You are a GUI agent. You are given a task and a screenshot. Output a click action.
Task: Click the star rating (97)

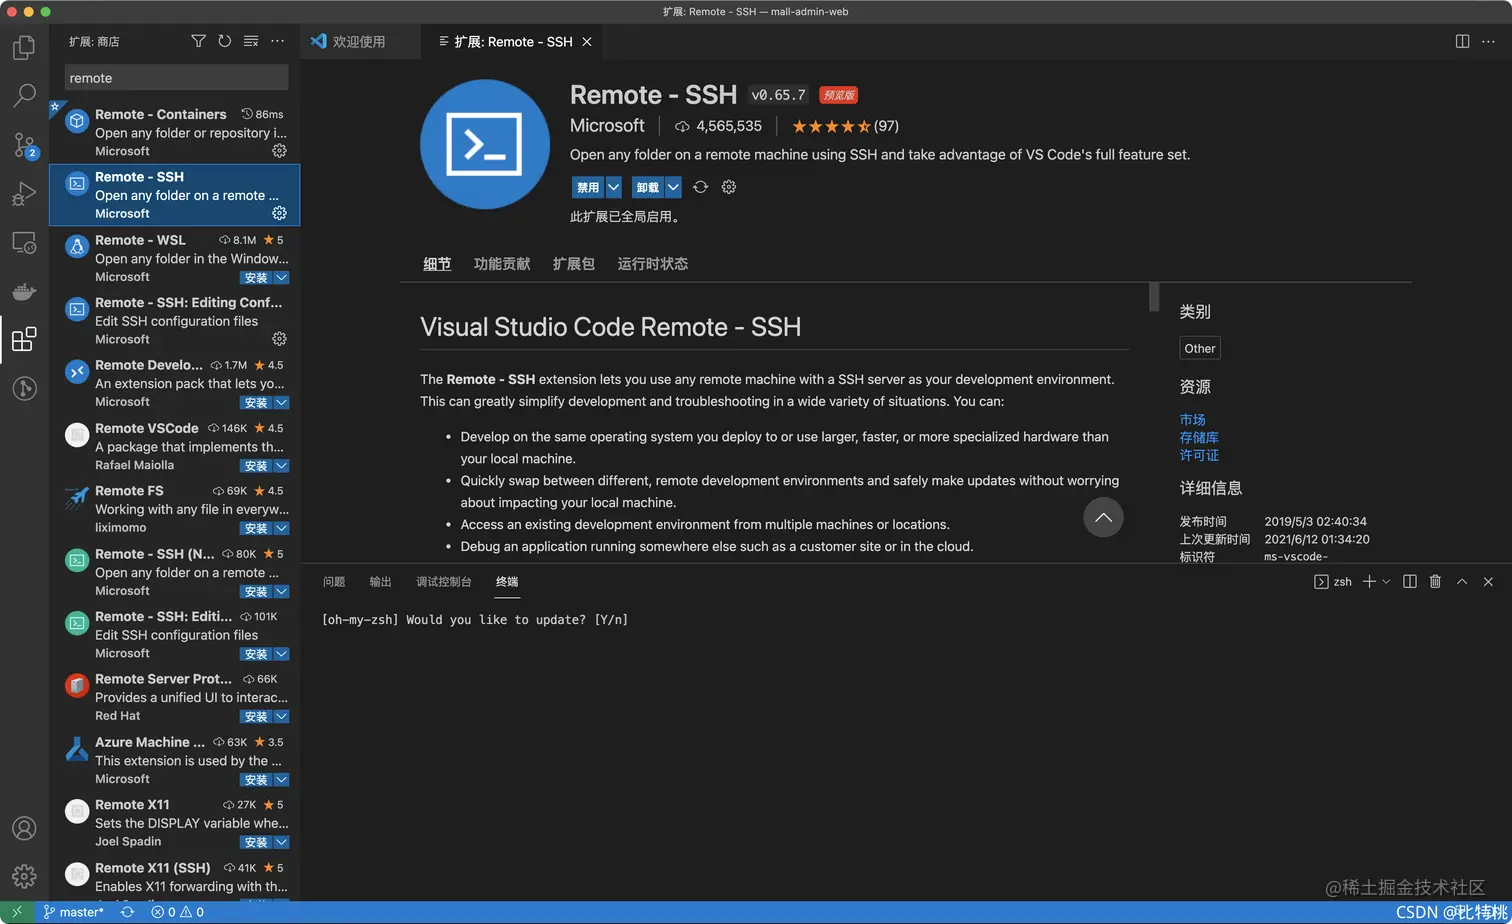point(845,126)
